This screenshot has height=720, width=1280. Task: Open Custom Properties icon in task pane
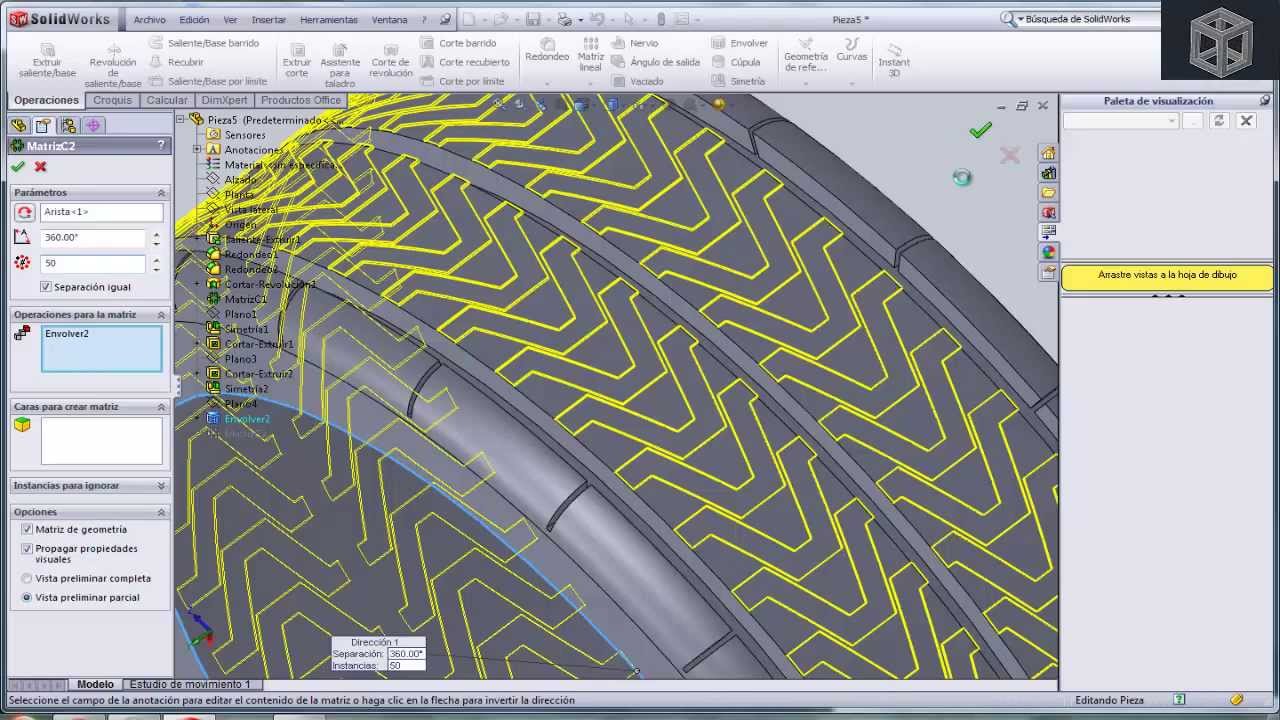click(x=1048, y=271)
